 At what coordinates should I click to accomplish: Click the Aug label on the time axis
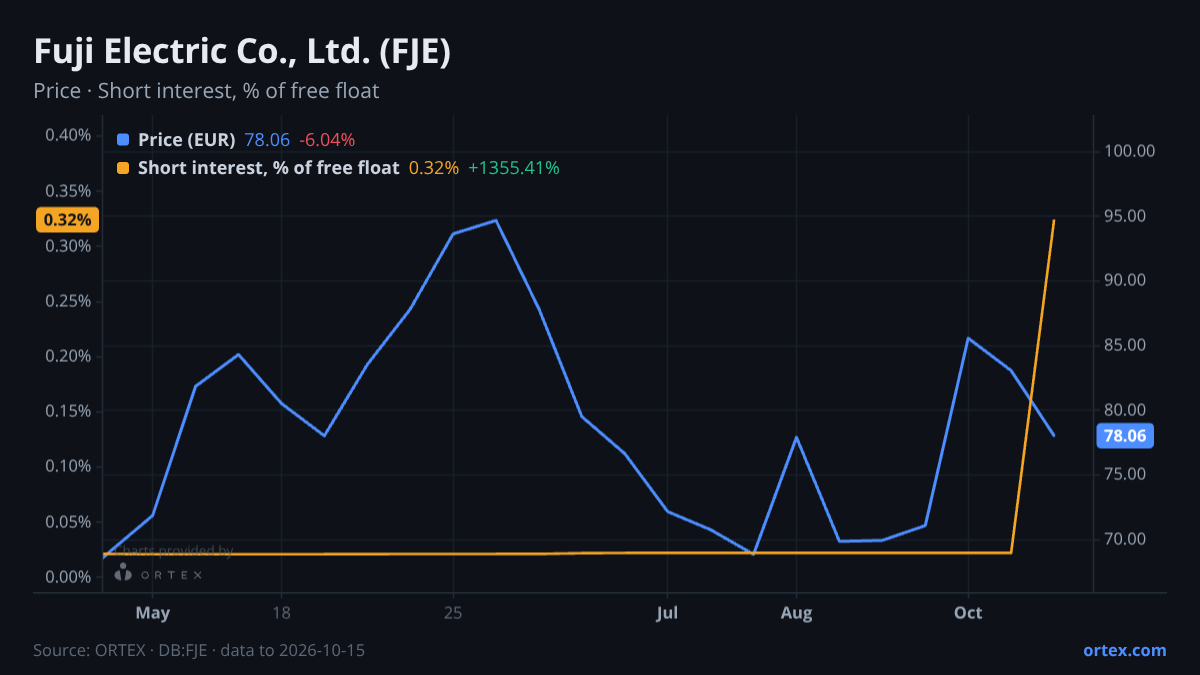tap(796, 612)
